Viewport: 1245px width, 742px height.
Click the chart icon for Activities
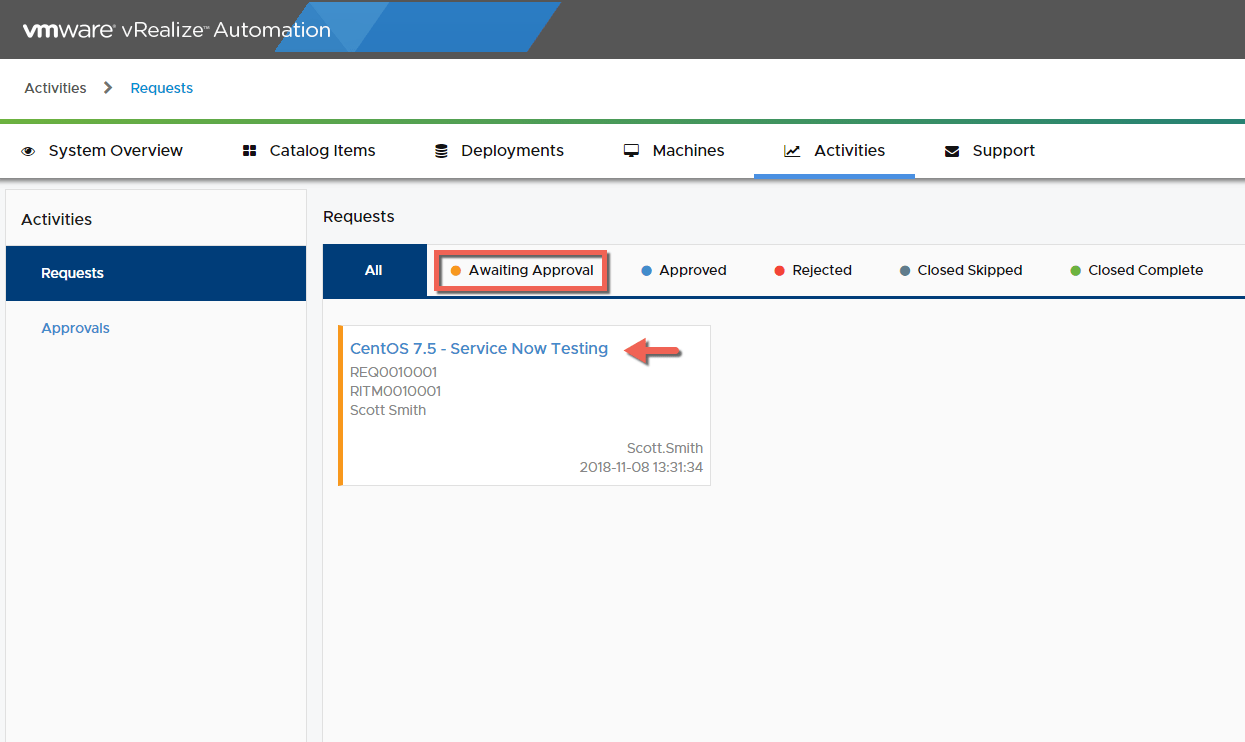[792, 151]
